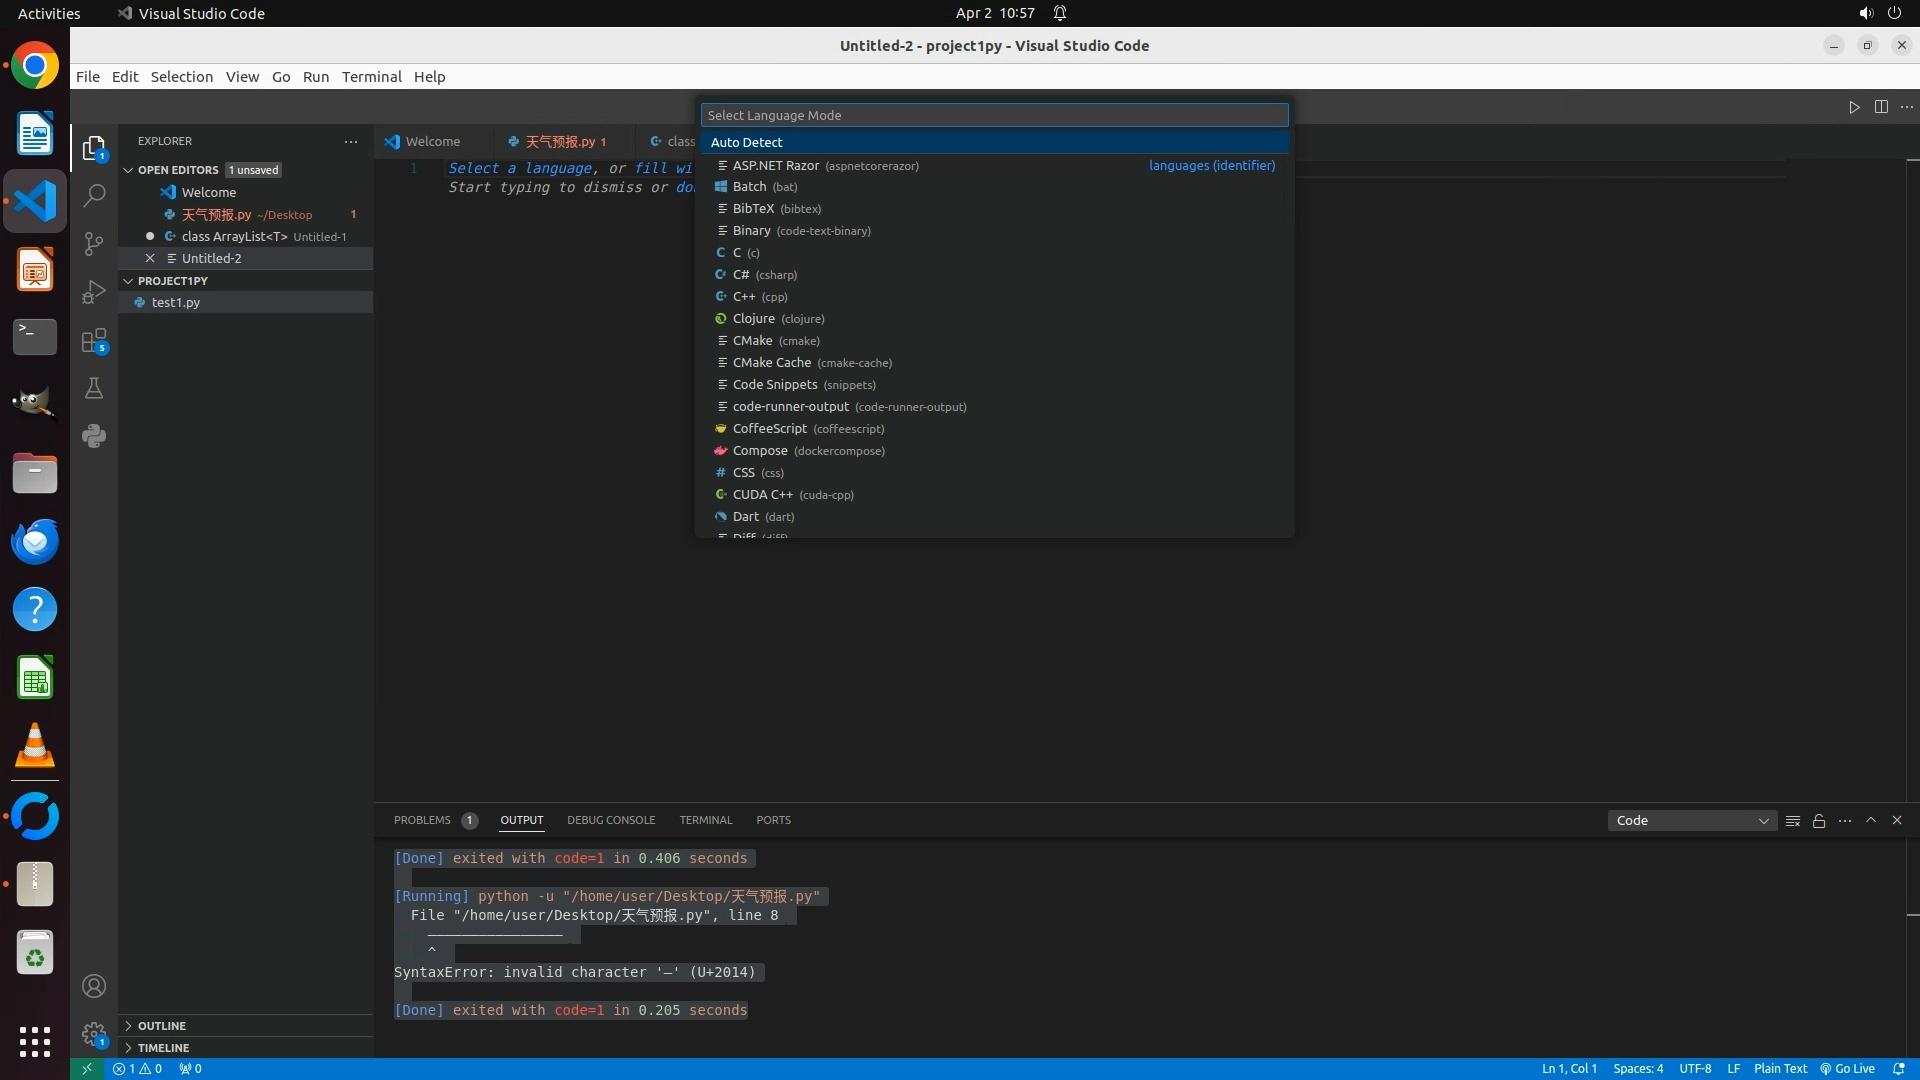Select the Python-free option CoffeeScript language

[x=769, y=429]
